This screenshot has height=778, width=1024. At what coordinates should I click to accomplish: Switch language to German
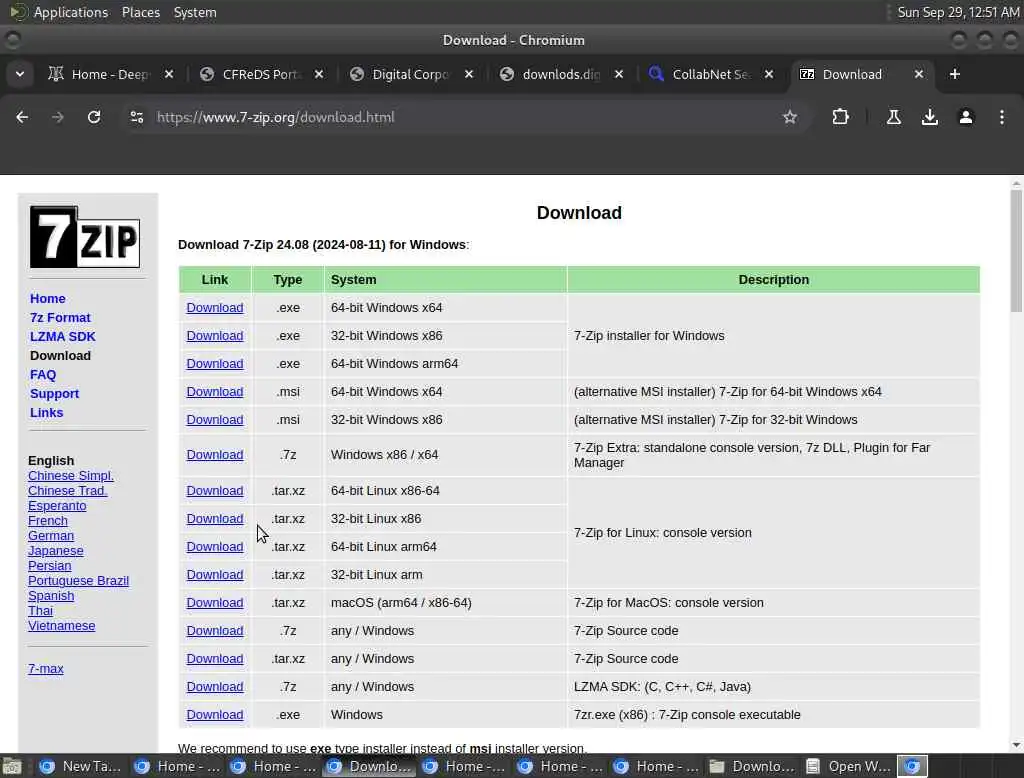point(51,536)
